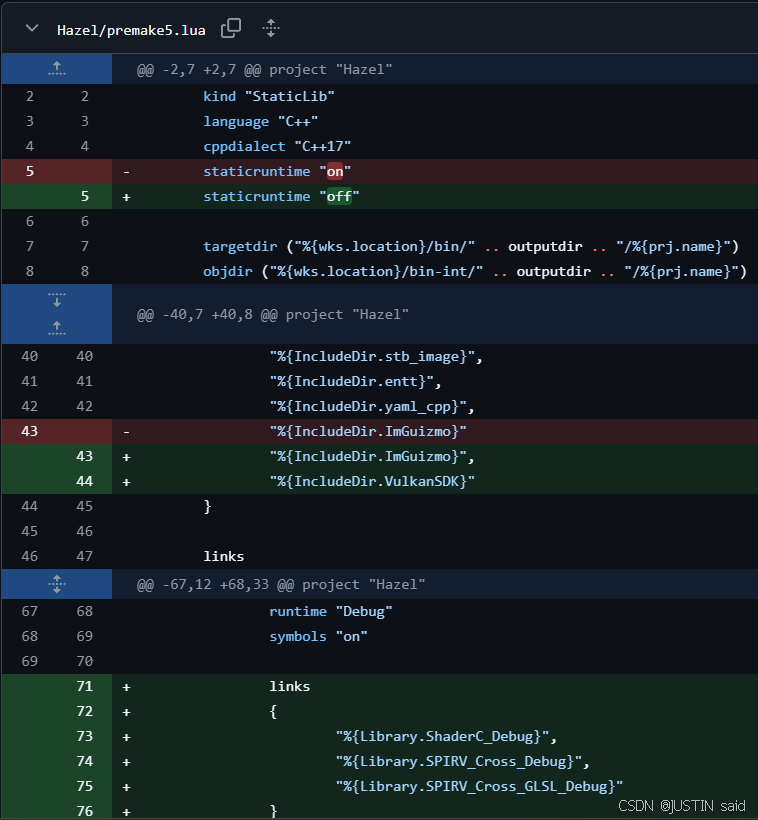Select deleted line number 5
The width and height of the screenshot is (758, 820).
(30, 171)
